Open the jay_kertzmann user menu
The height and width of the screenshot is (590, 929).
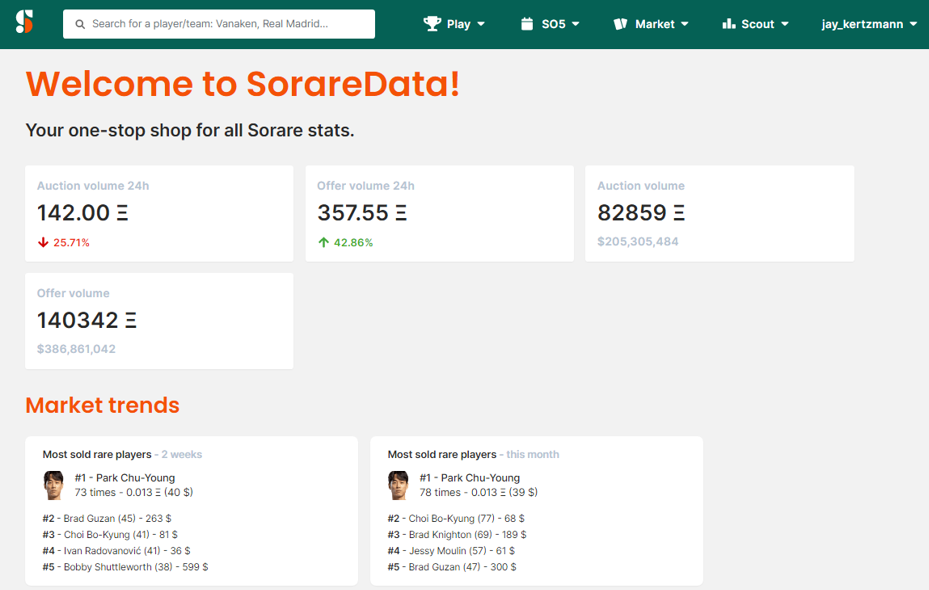point(869,24)
